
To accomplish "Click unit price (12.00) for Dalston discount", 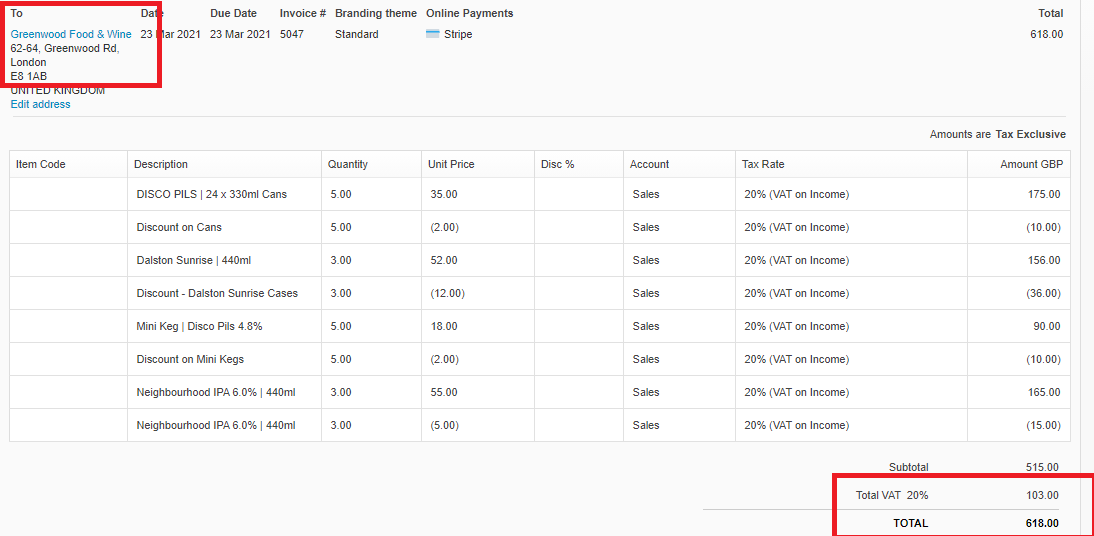I will (x=447, y=293).
